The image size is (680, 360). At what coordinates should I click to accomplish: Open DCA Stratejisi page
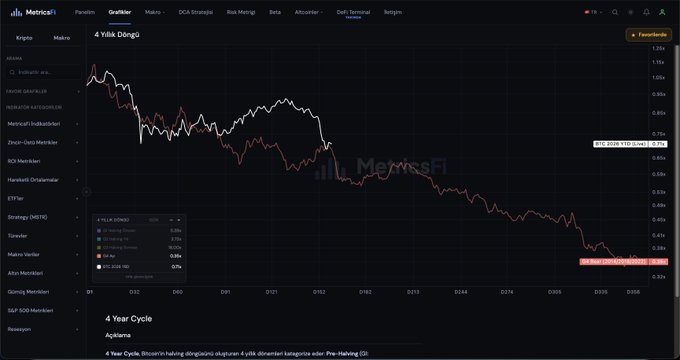[x=196, y=12]
